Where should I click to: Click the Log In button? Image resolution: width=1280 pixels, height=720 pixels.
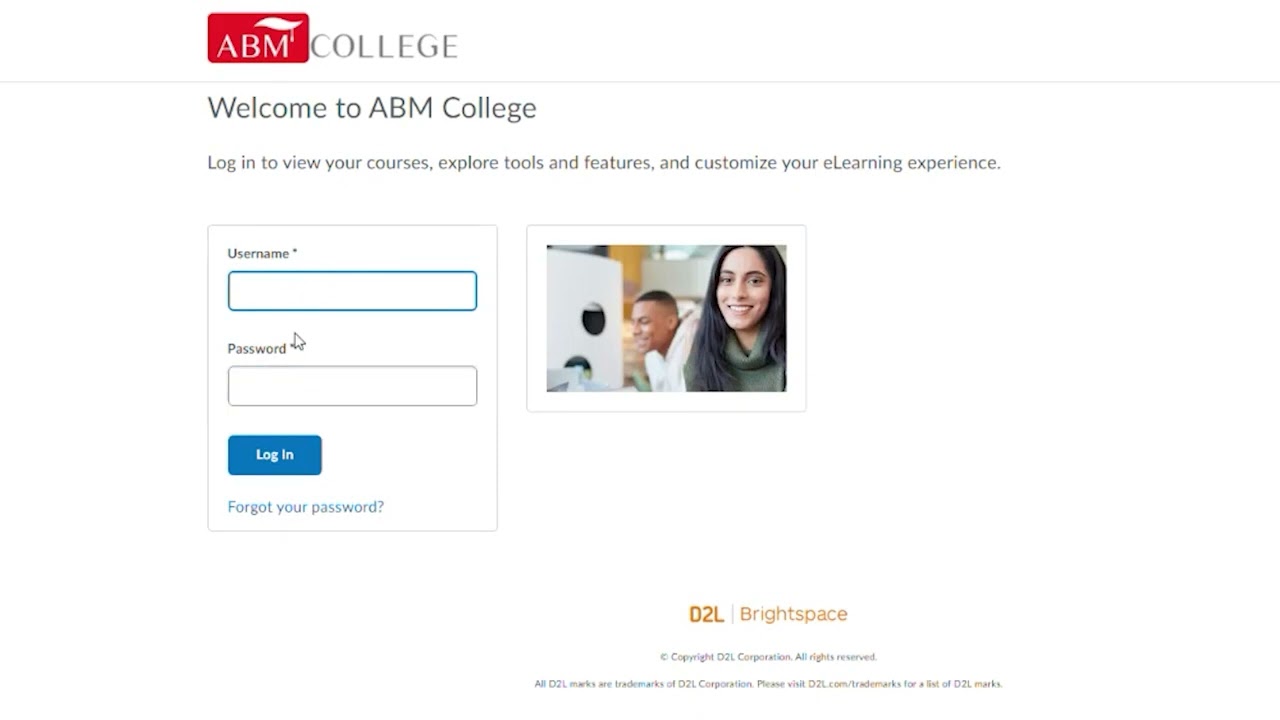(x=274, y=454)
